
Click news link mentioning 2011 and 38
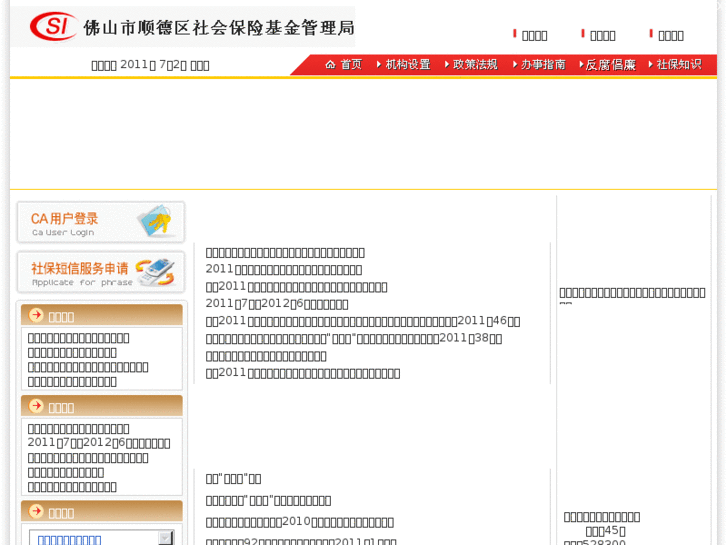(354, 338)
